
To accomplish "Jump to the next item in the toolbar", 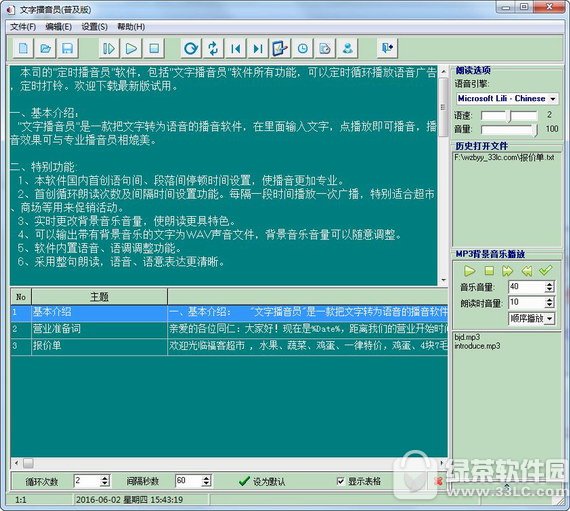I will tap(258, 48).
